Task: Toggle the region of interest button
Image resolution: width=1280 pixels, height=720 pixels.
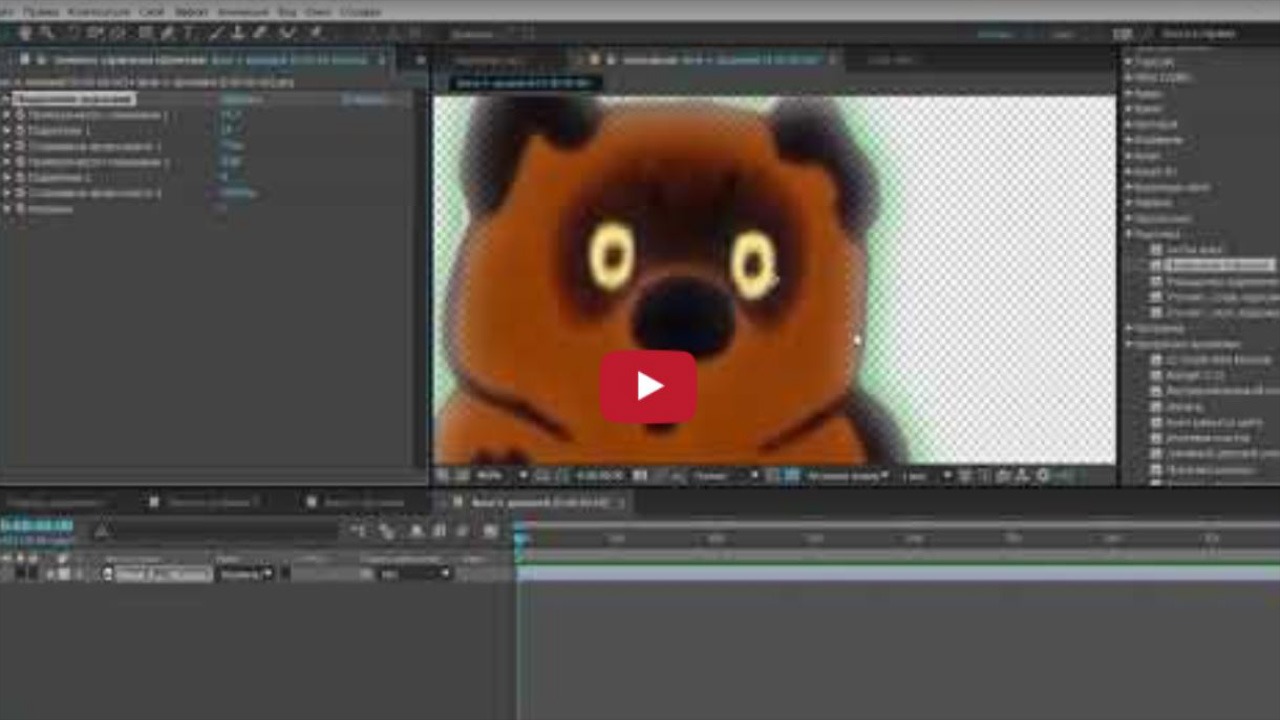Action: coord(774,476)
